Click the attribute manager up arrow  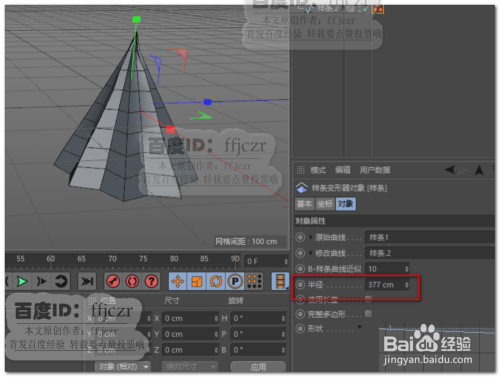[479, 170]
